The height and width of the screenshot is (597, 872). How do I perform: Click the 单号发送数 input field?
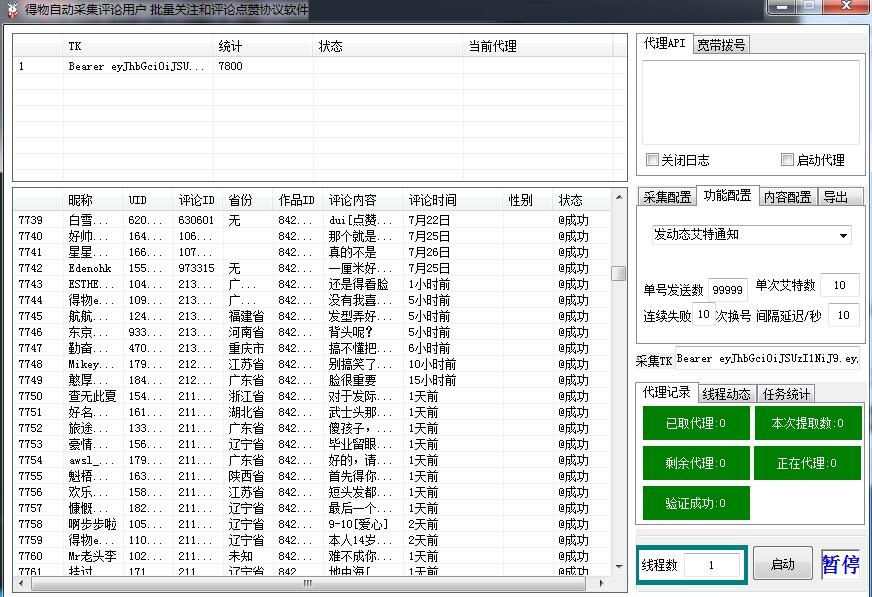727,290
